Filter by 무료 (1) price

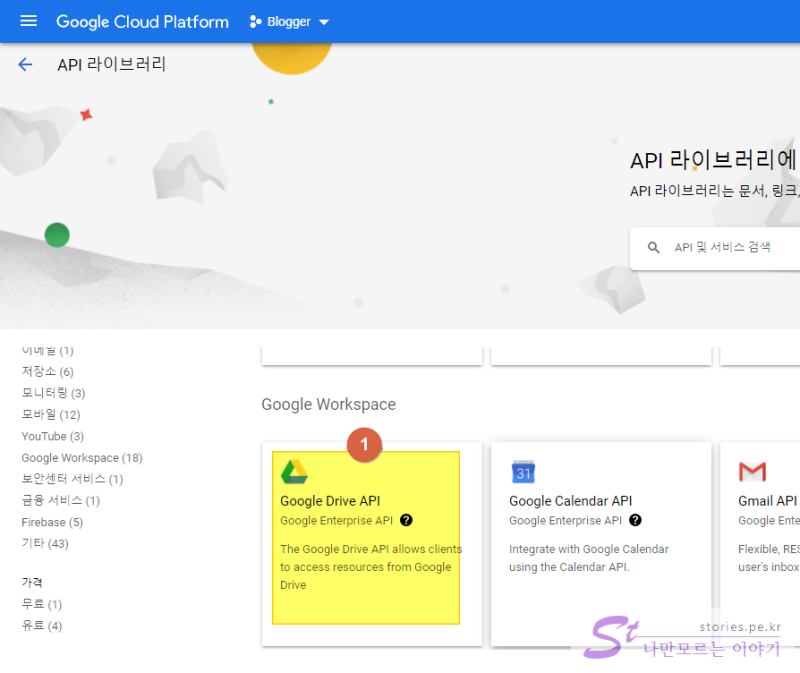42,605
